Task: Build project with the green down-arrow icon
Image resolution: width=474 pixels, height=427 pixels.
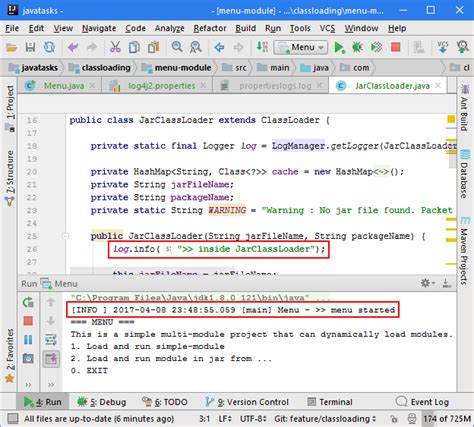Action: coord(262,47)
